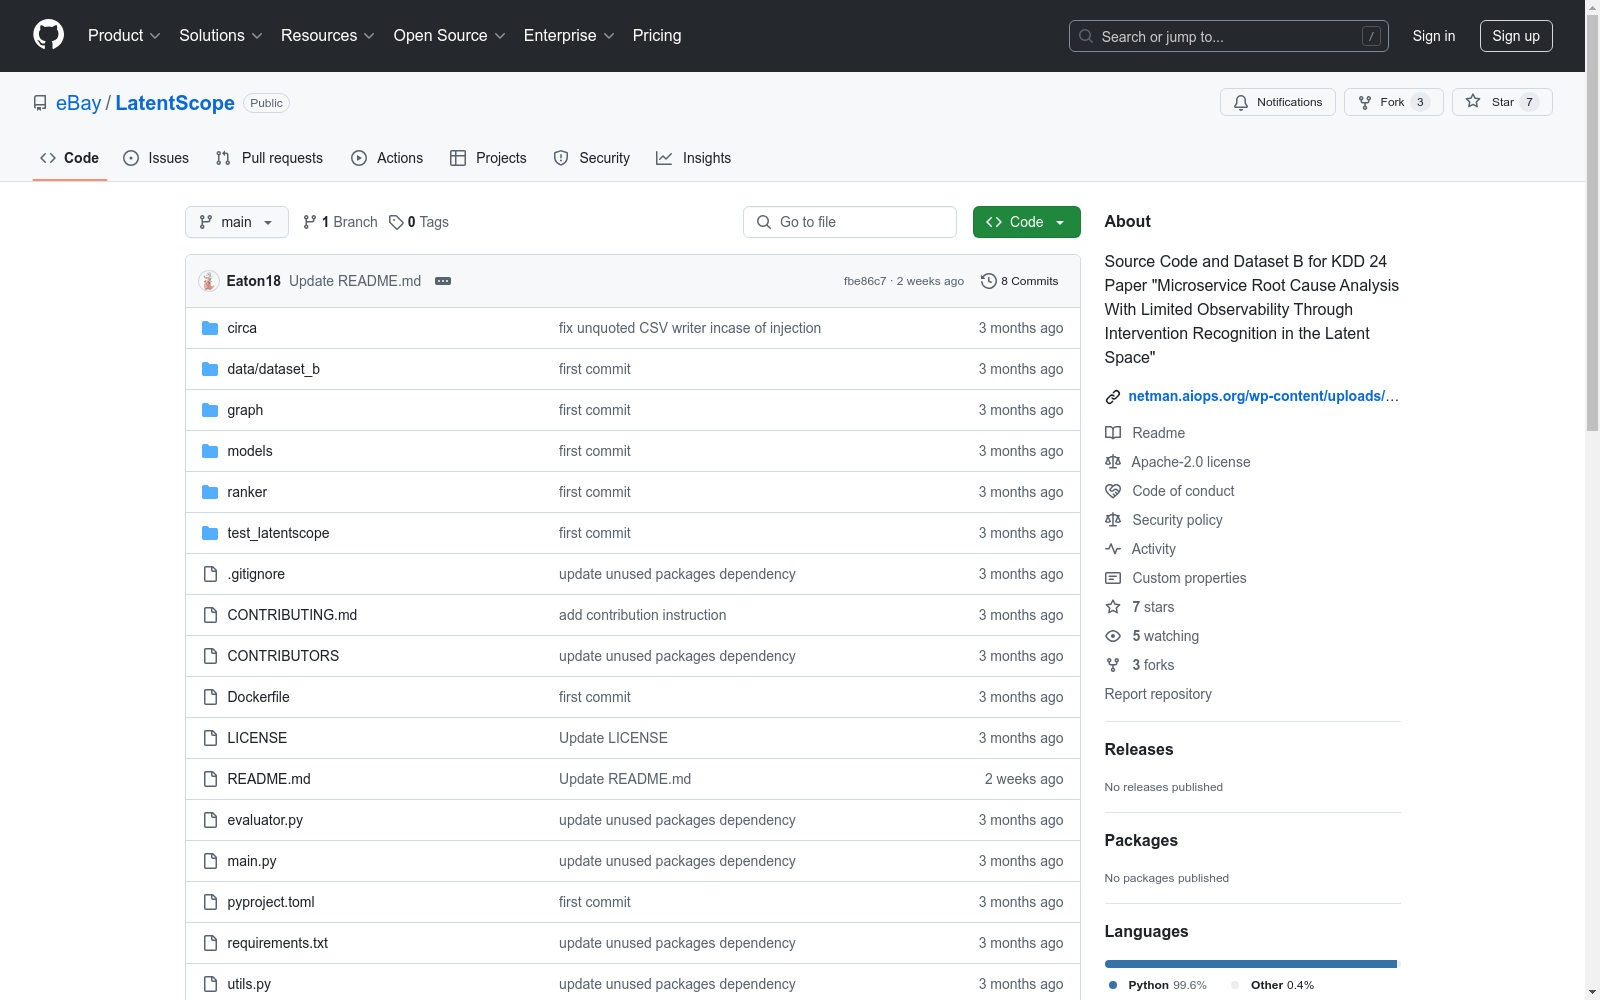Click the bell icon in Notifications
Image resolution: width=1600 pixels, height=1000 pixels.
coord(1241,102)
